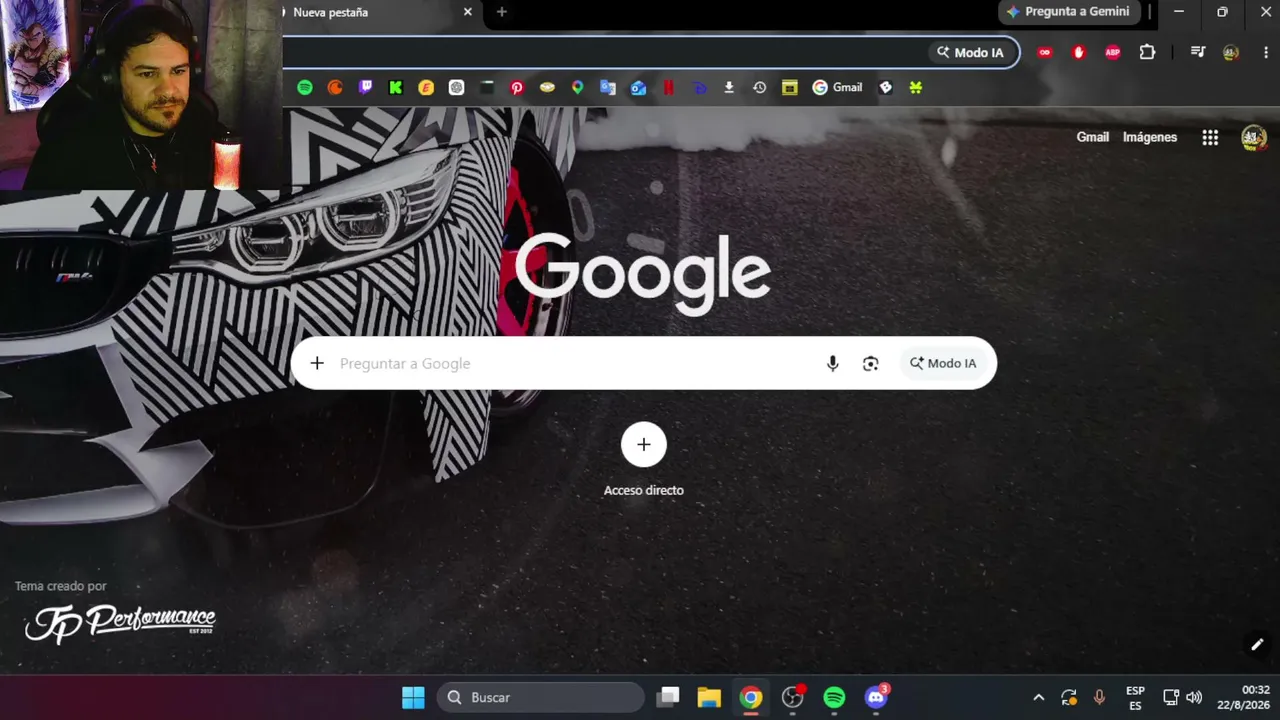Viewport: 1280px width, 720px height.
Task: Open the ESP language selector
Action: tap(1135, 698)
